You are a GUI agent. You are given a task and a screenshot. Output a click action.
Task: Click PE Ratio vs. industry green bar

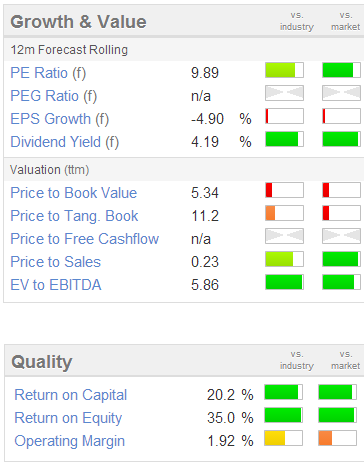click(284, 70)
